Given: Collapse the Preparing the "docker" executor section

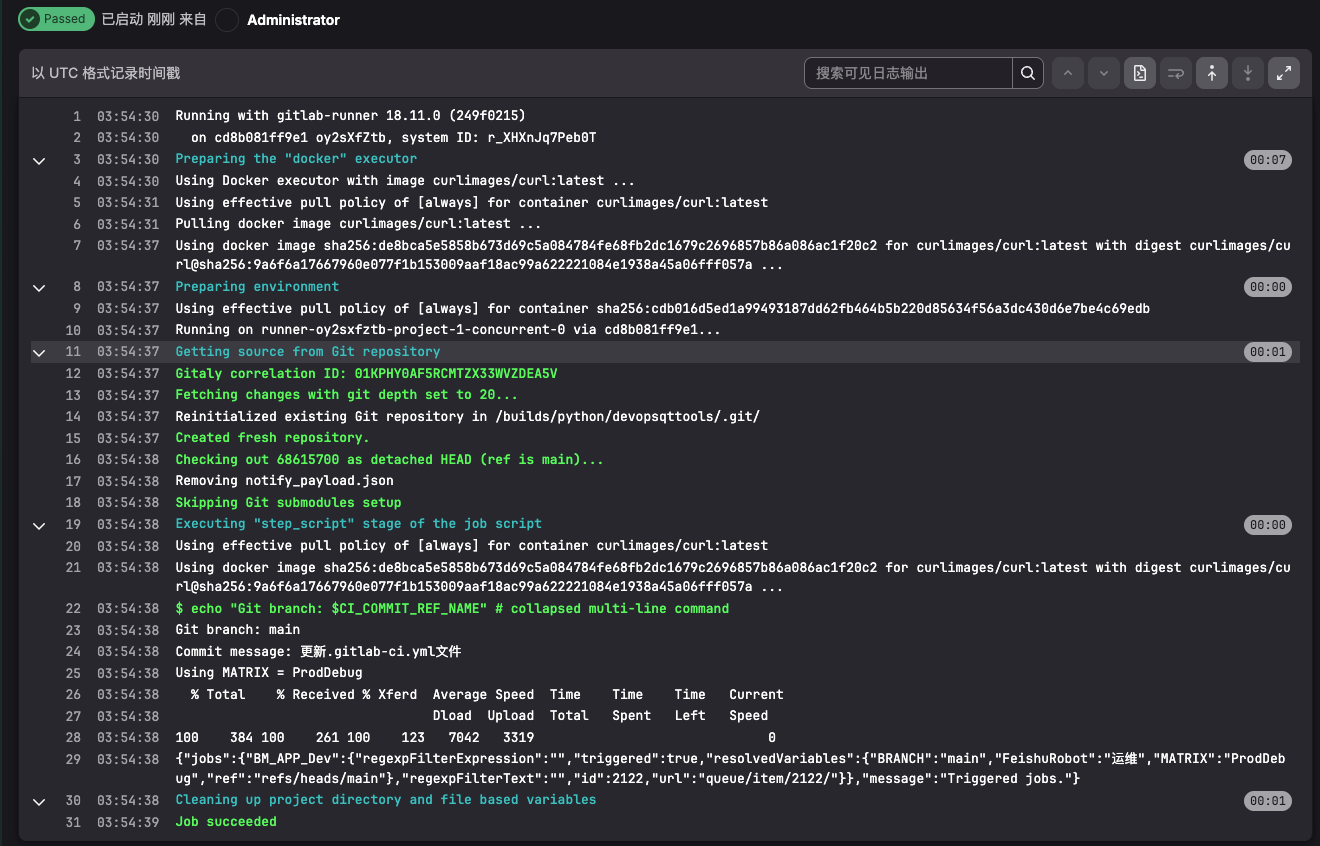Looking at the screenshot, I should coord(39,160).
